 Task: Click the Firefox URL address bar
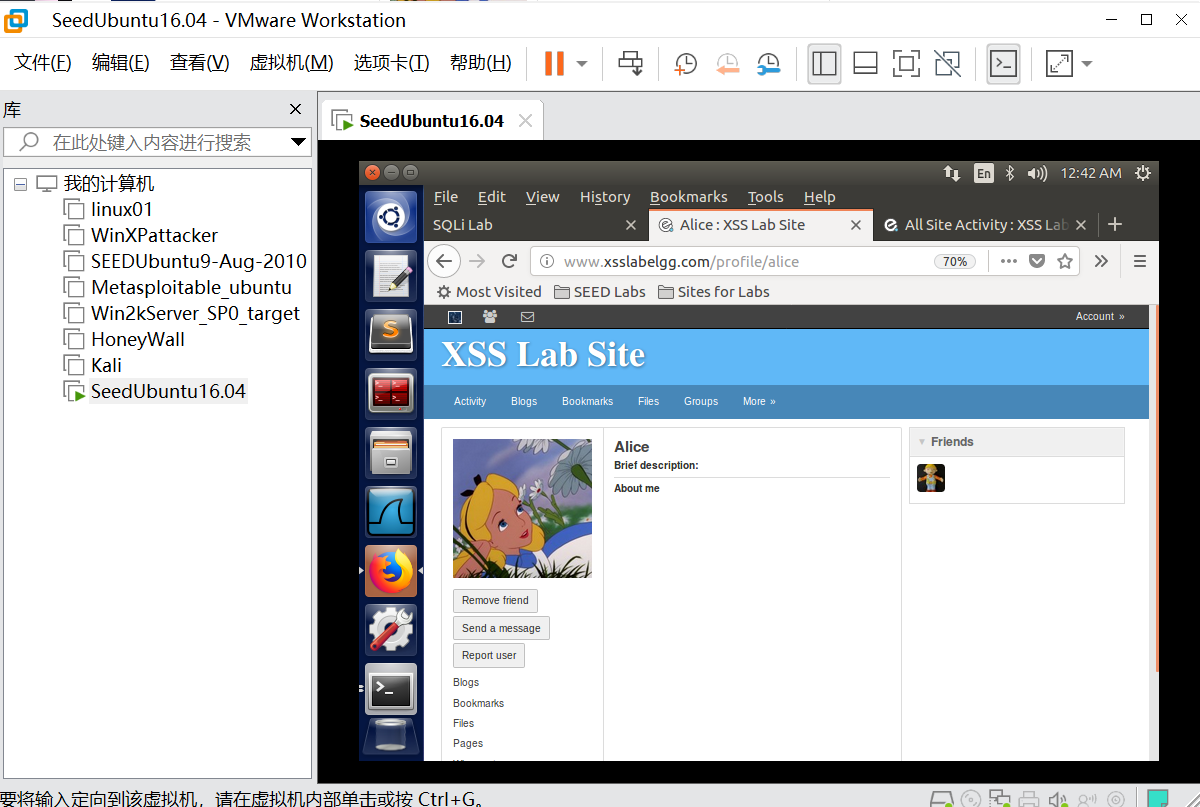pyautogui.click(x=733, y=261)
